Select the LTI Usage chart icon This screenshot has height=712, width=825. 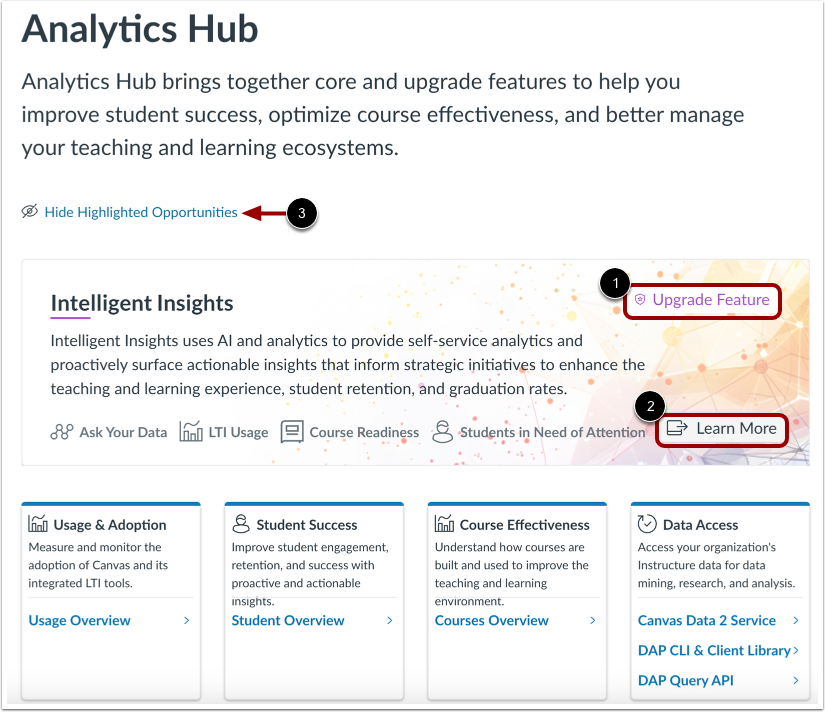189,430
